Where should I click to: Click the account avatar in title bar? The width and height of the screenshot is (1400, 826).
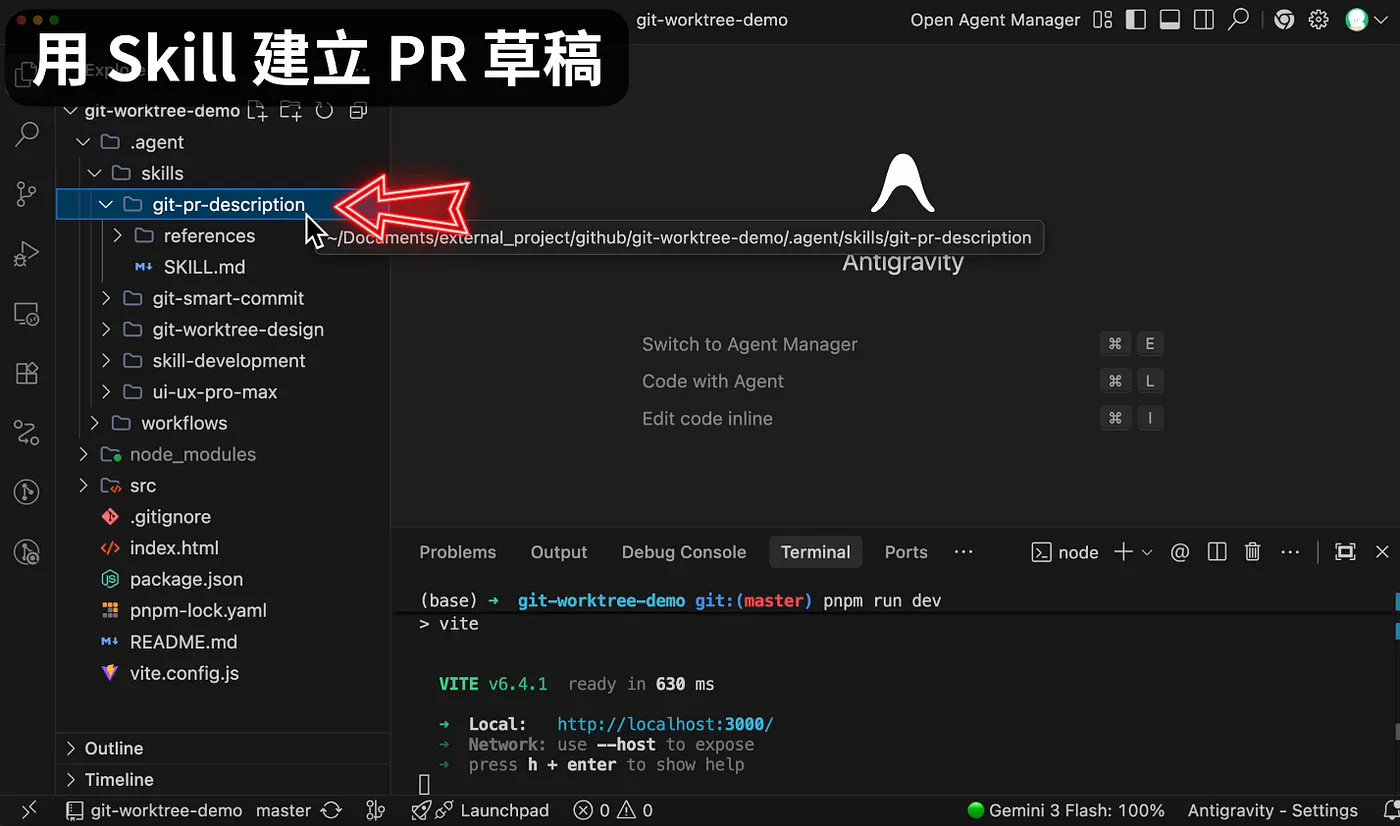[x=1357, y=20]
